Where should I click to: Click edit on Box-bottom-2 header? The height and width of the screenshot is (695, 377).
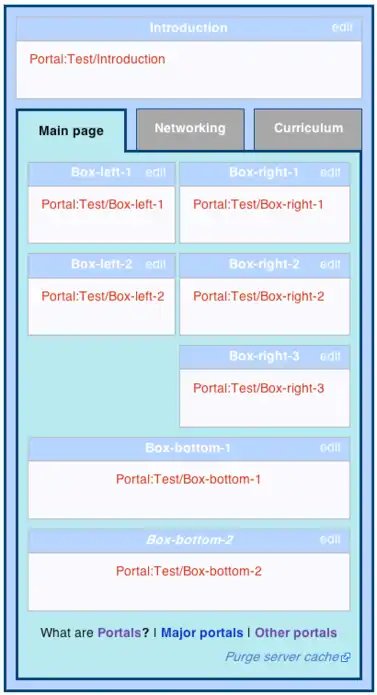pyautogui.click(x=330, y=539)
